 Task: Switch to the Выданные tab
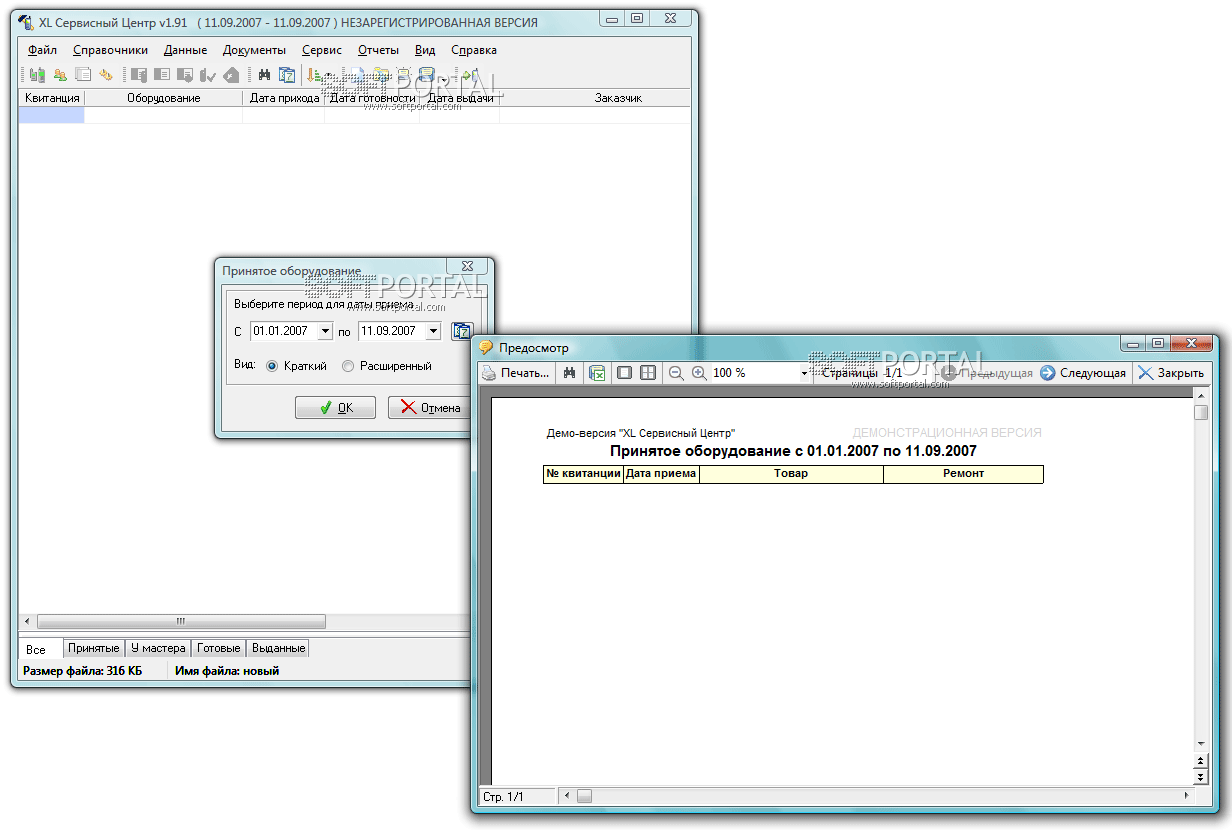pyautogui.click(x=277, y=648)
